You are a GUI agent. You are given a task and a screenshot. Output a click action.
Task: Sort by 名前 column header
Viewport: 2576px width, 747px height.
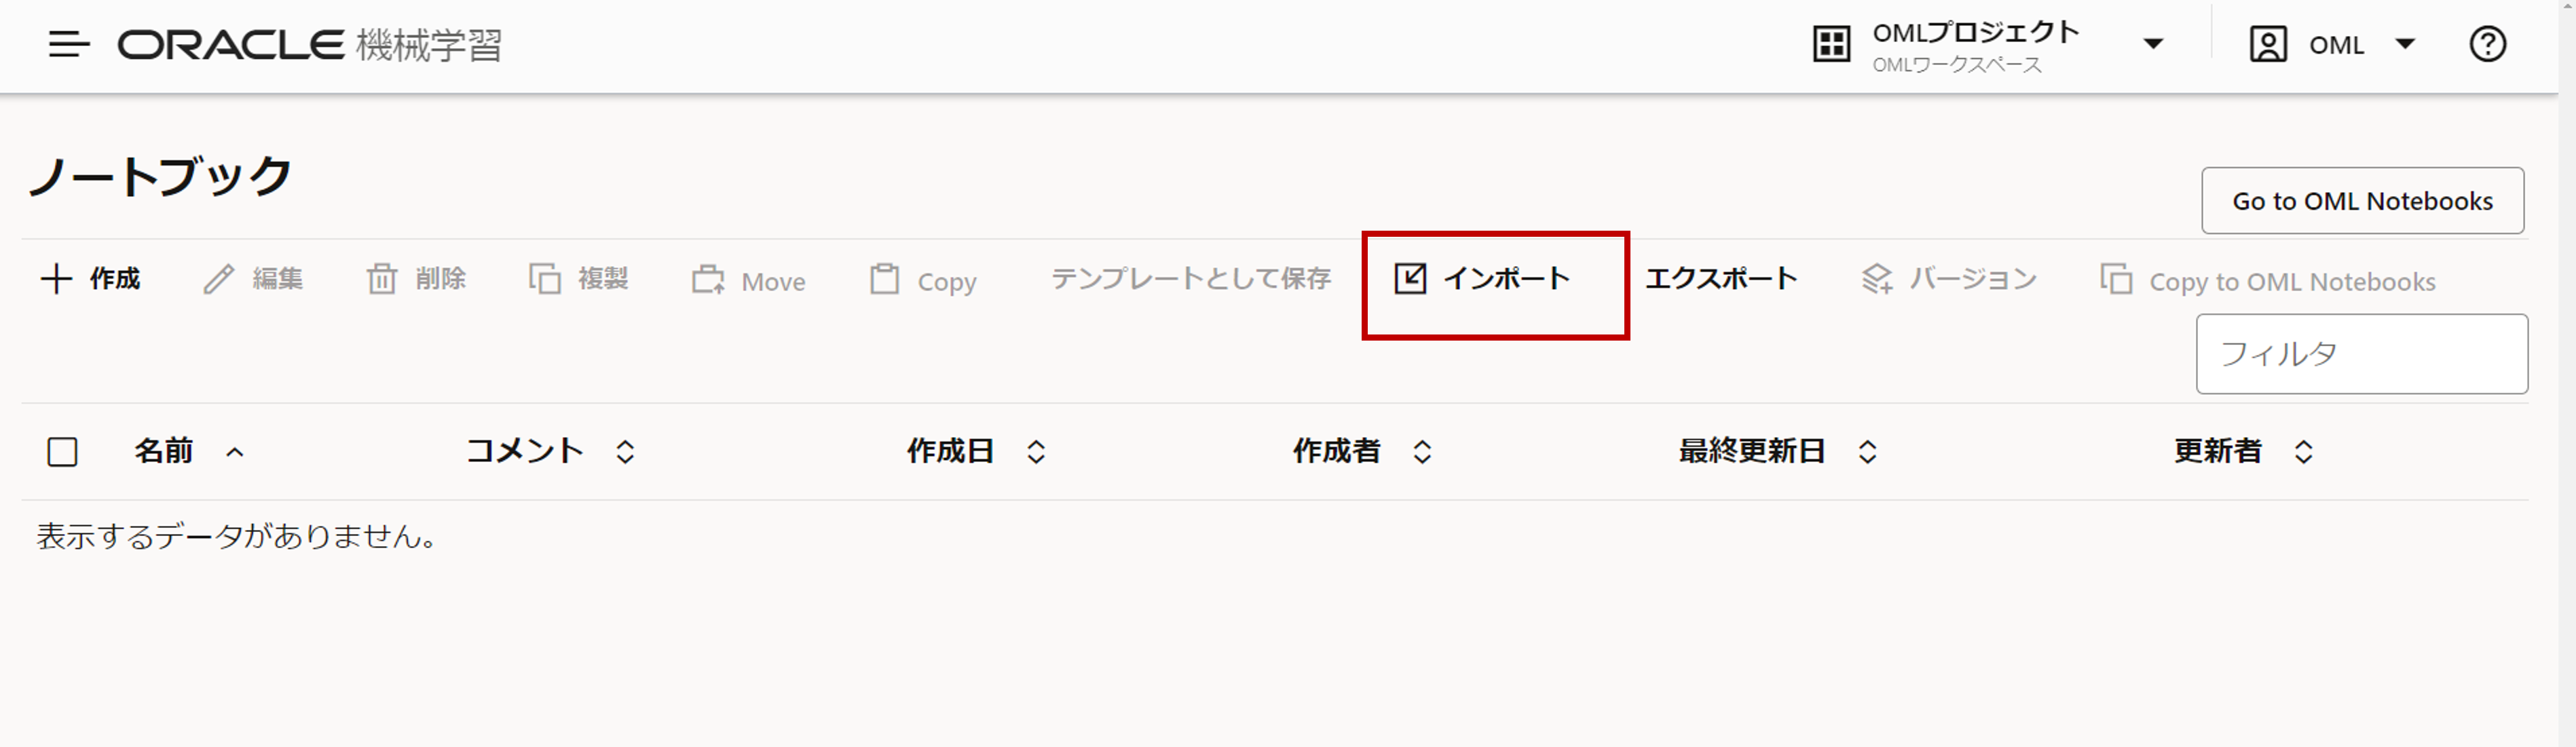pos(164,451)
